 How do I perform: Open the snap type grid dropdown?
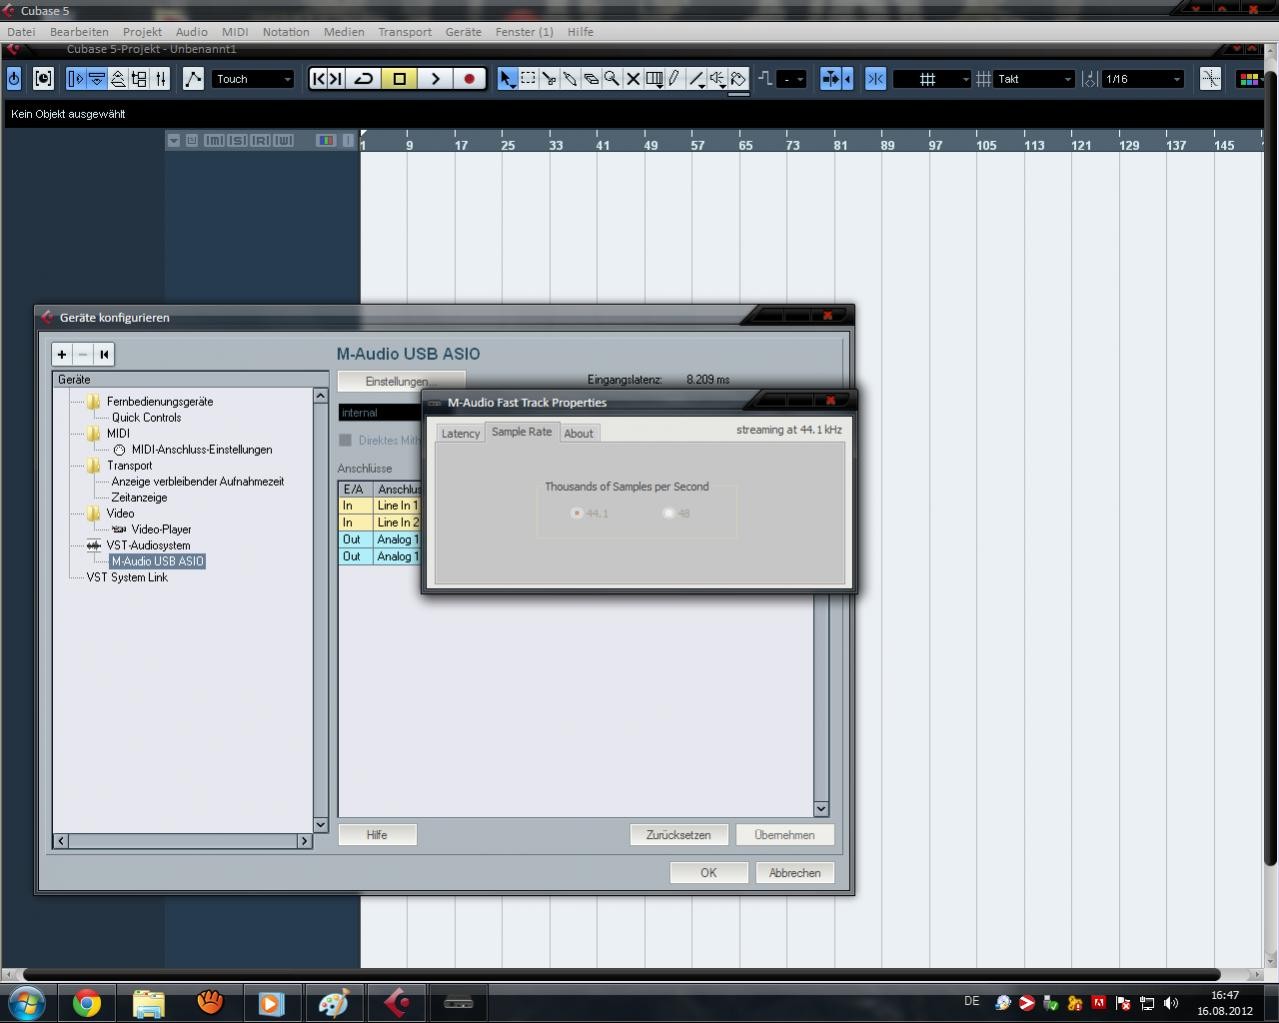[x=932, y=79]
